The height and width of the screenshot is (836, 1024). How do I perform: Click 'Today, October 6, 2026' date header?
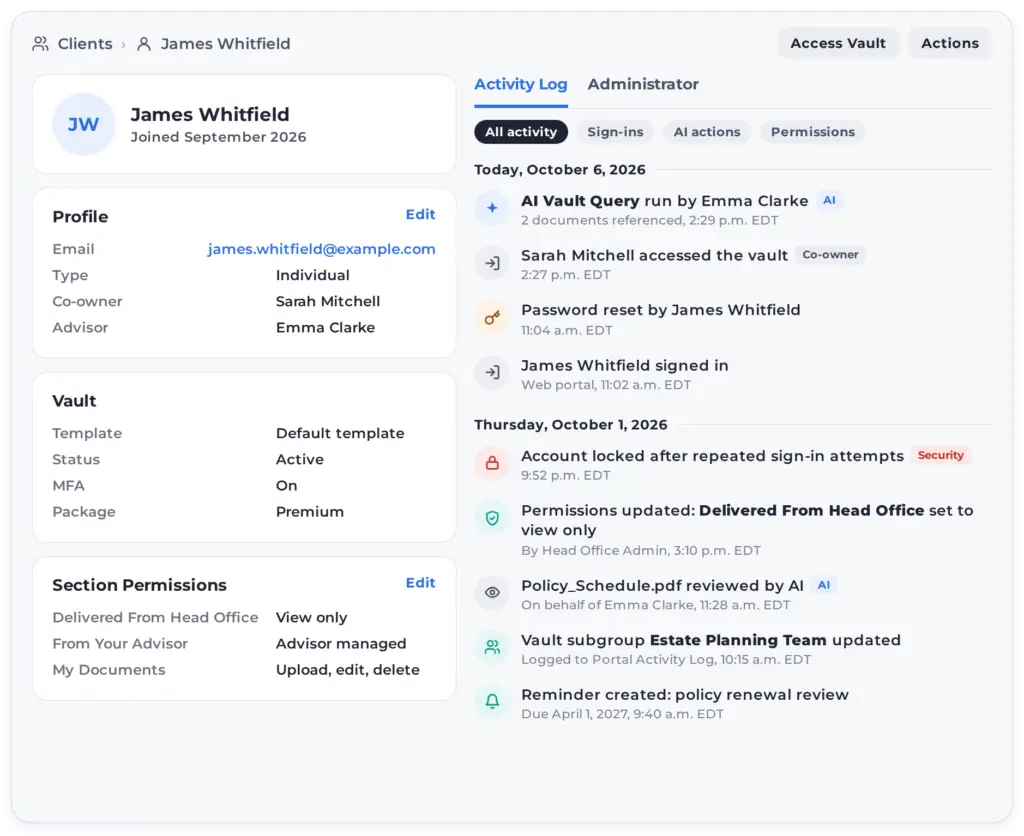pyautogui.click(x=560, y=170)
